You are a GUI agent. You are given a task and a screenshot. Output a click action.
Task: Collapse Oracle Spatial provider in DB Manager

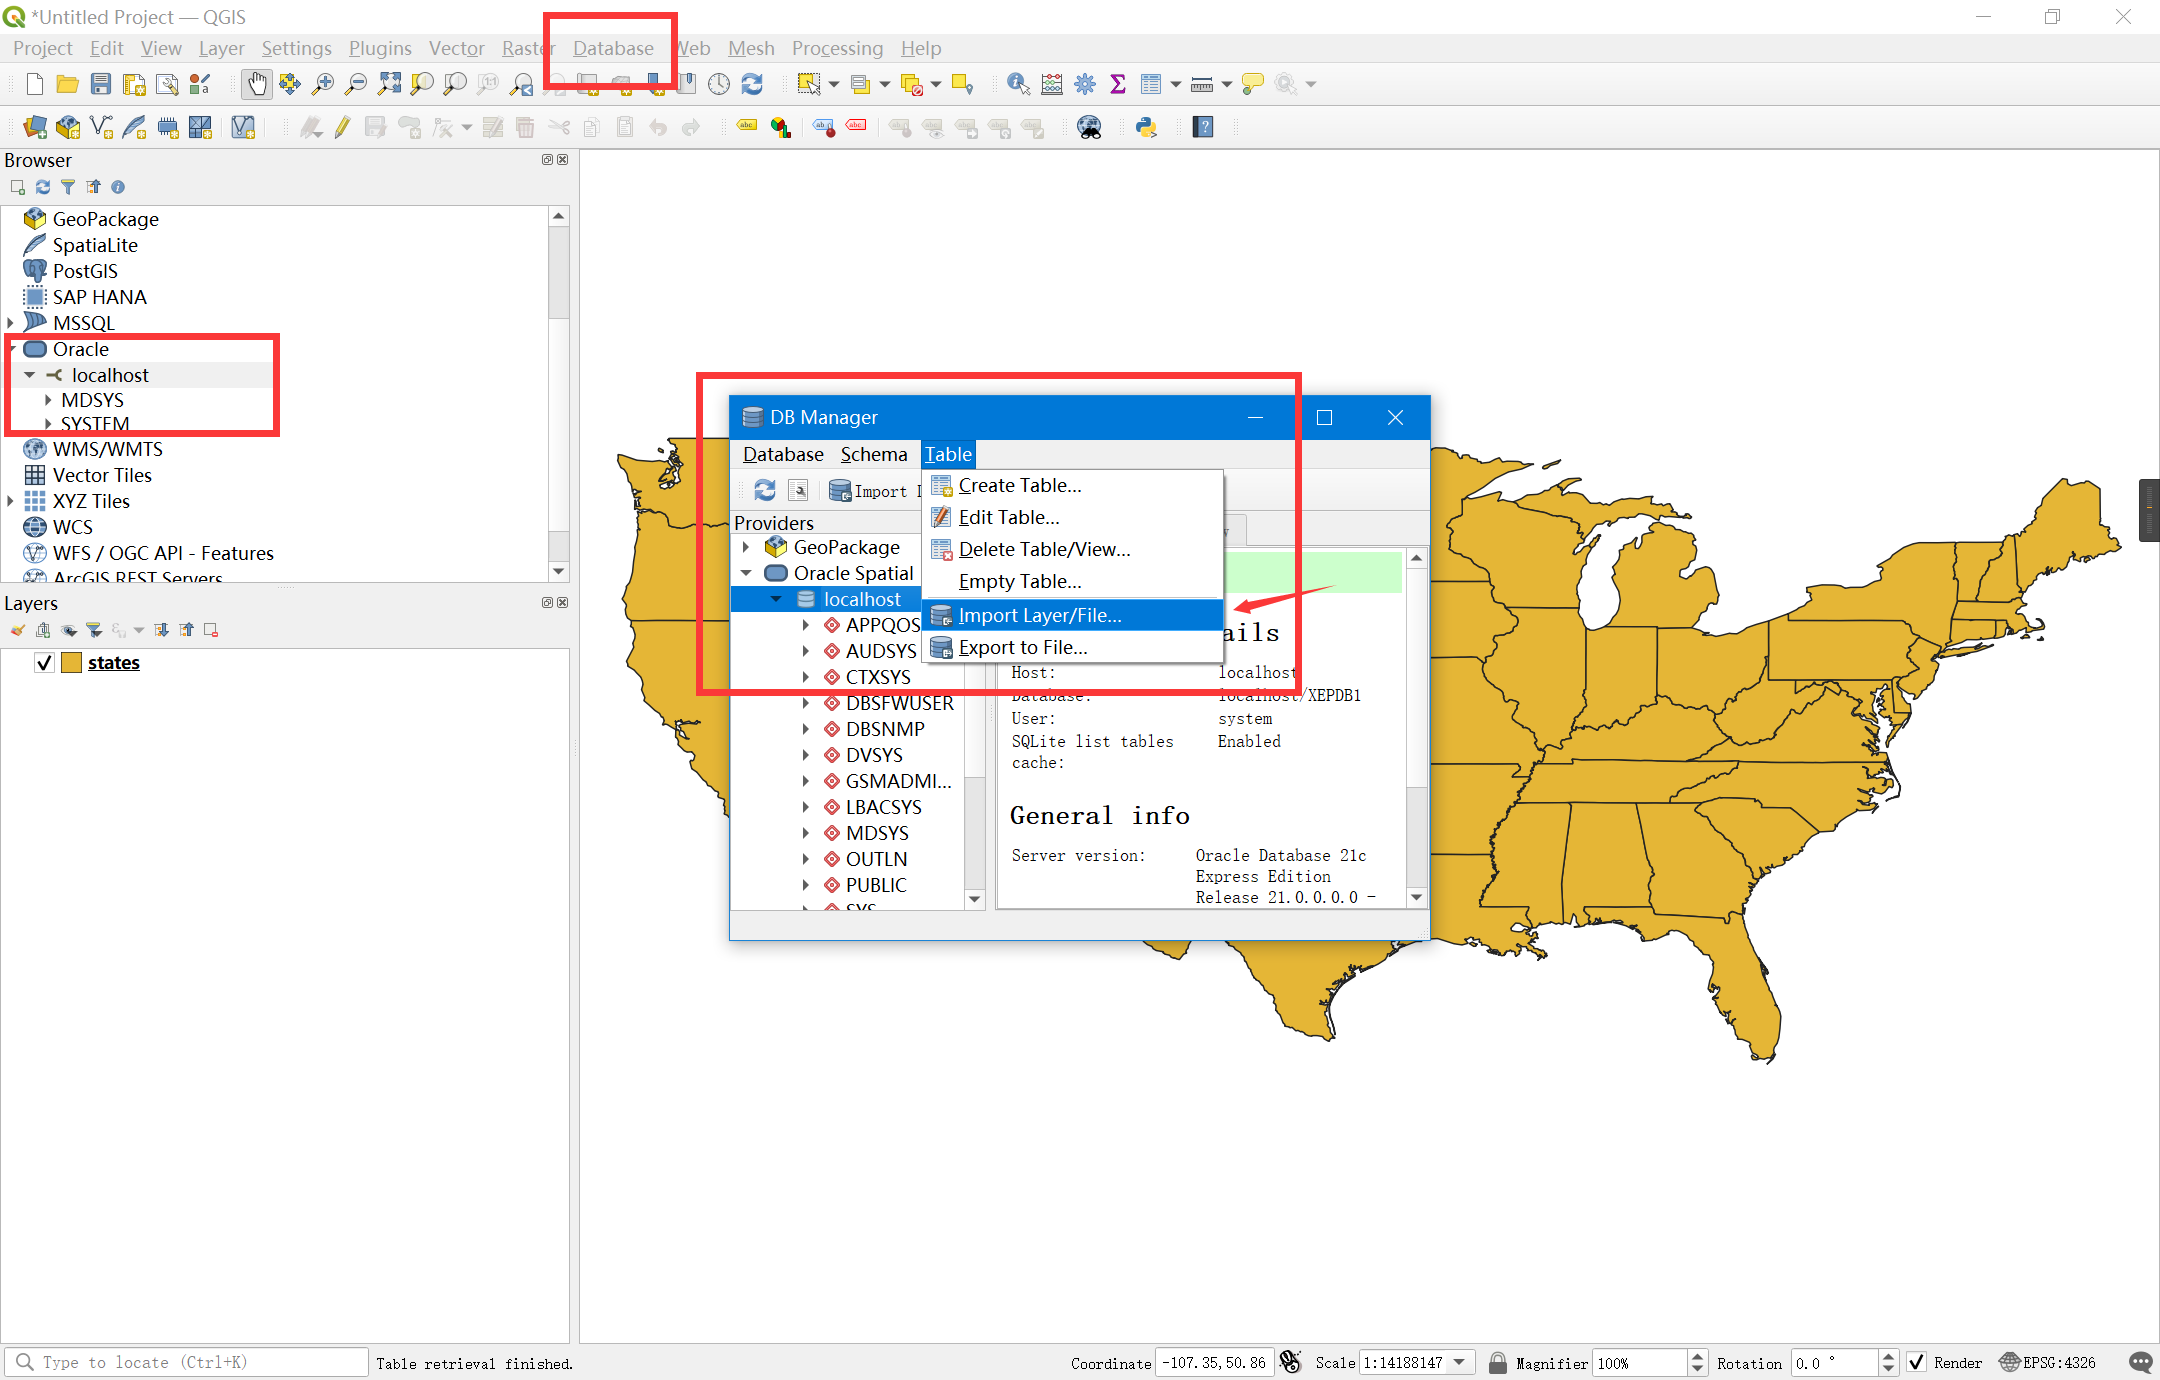point(746,573)
